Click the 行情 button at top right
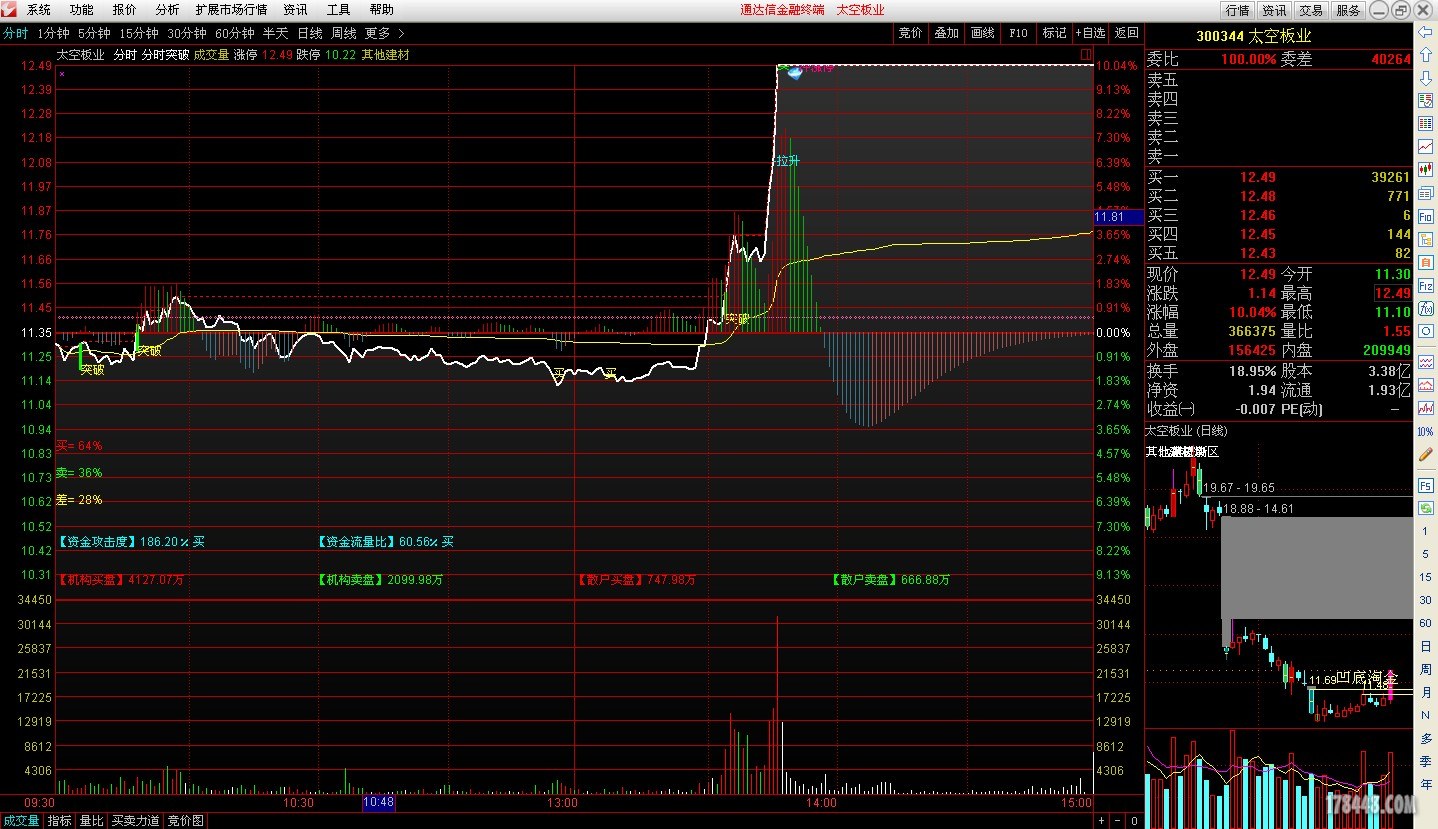The height and width of the screenshot is (829, 1438). pyautogui.click(x=1238, y=10)
